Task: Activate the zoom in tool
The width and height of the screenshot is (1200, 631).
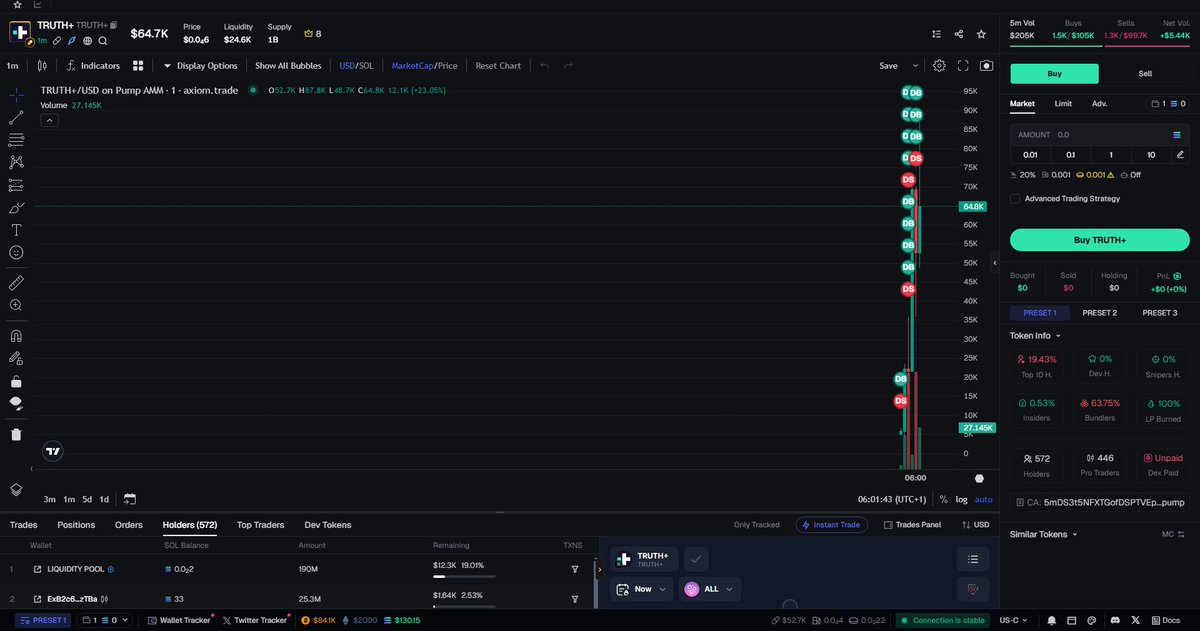Action: pyautogui.click(x=16, y=305)
